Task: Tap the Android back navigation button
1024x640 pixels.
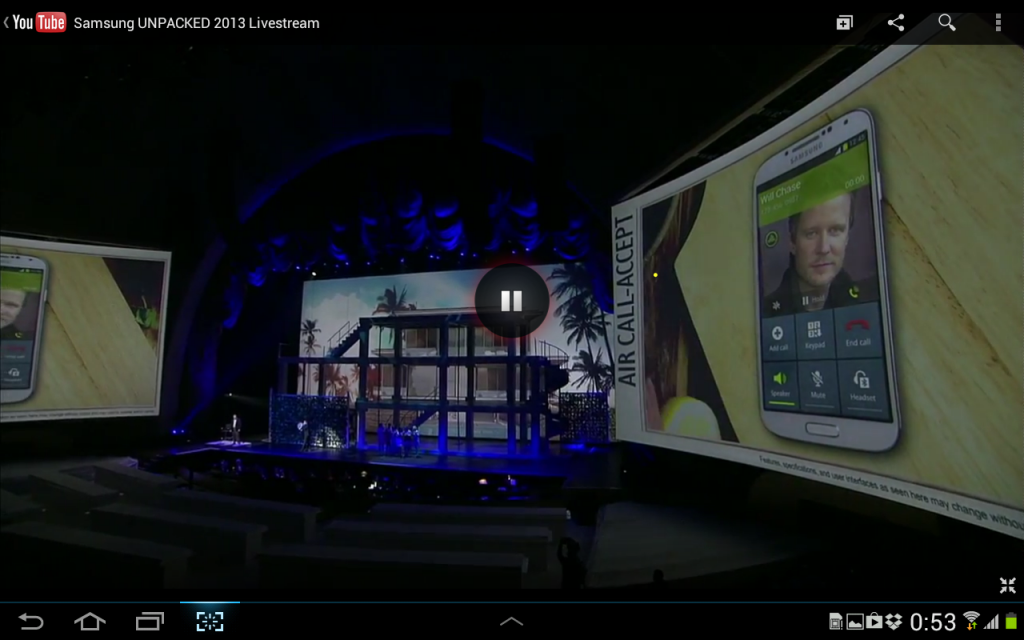Action: [31, 621]
